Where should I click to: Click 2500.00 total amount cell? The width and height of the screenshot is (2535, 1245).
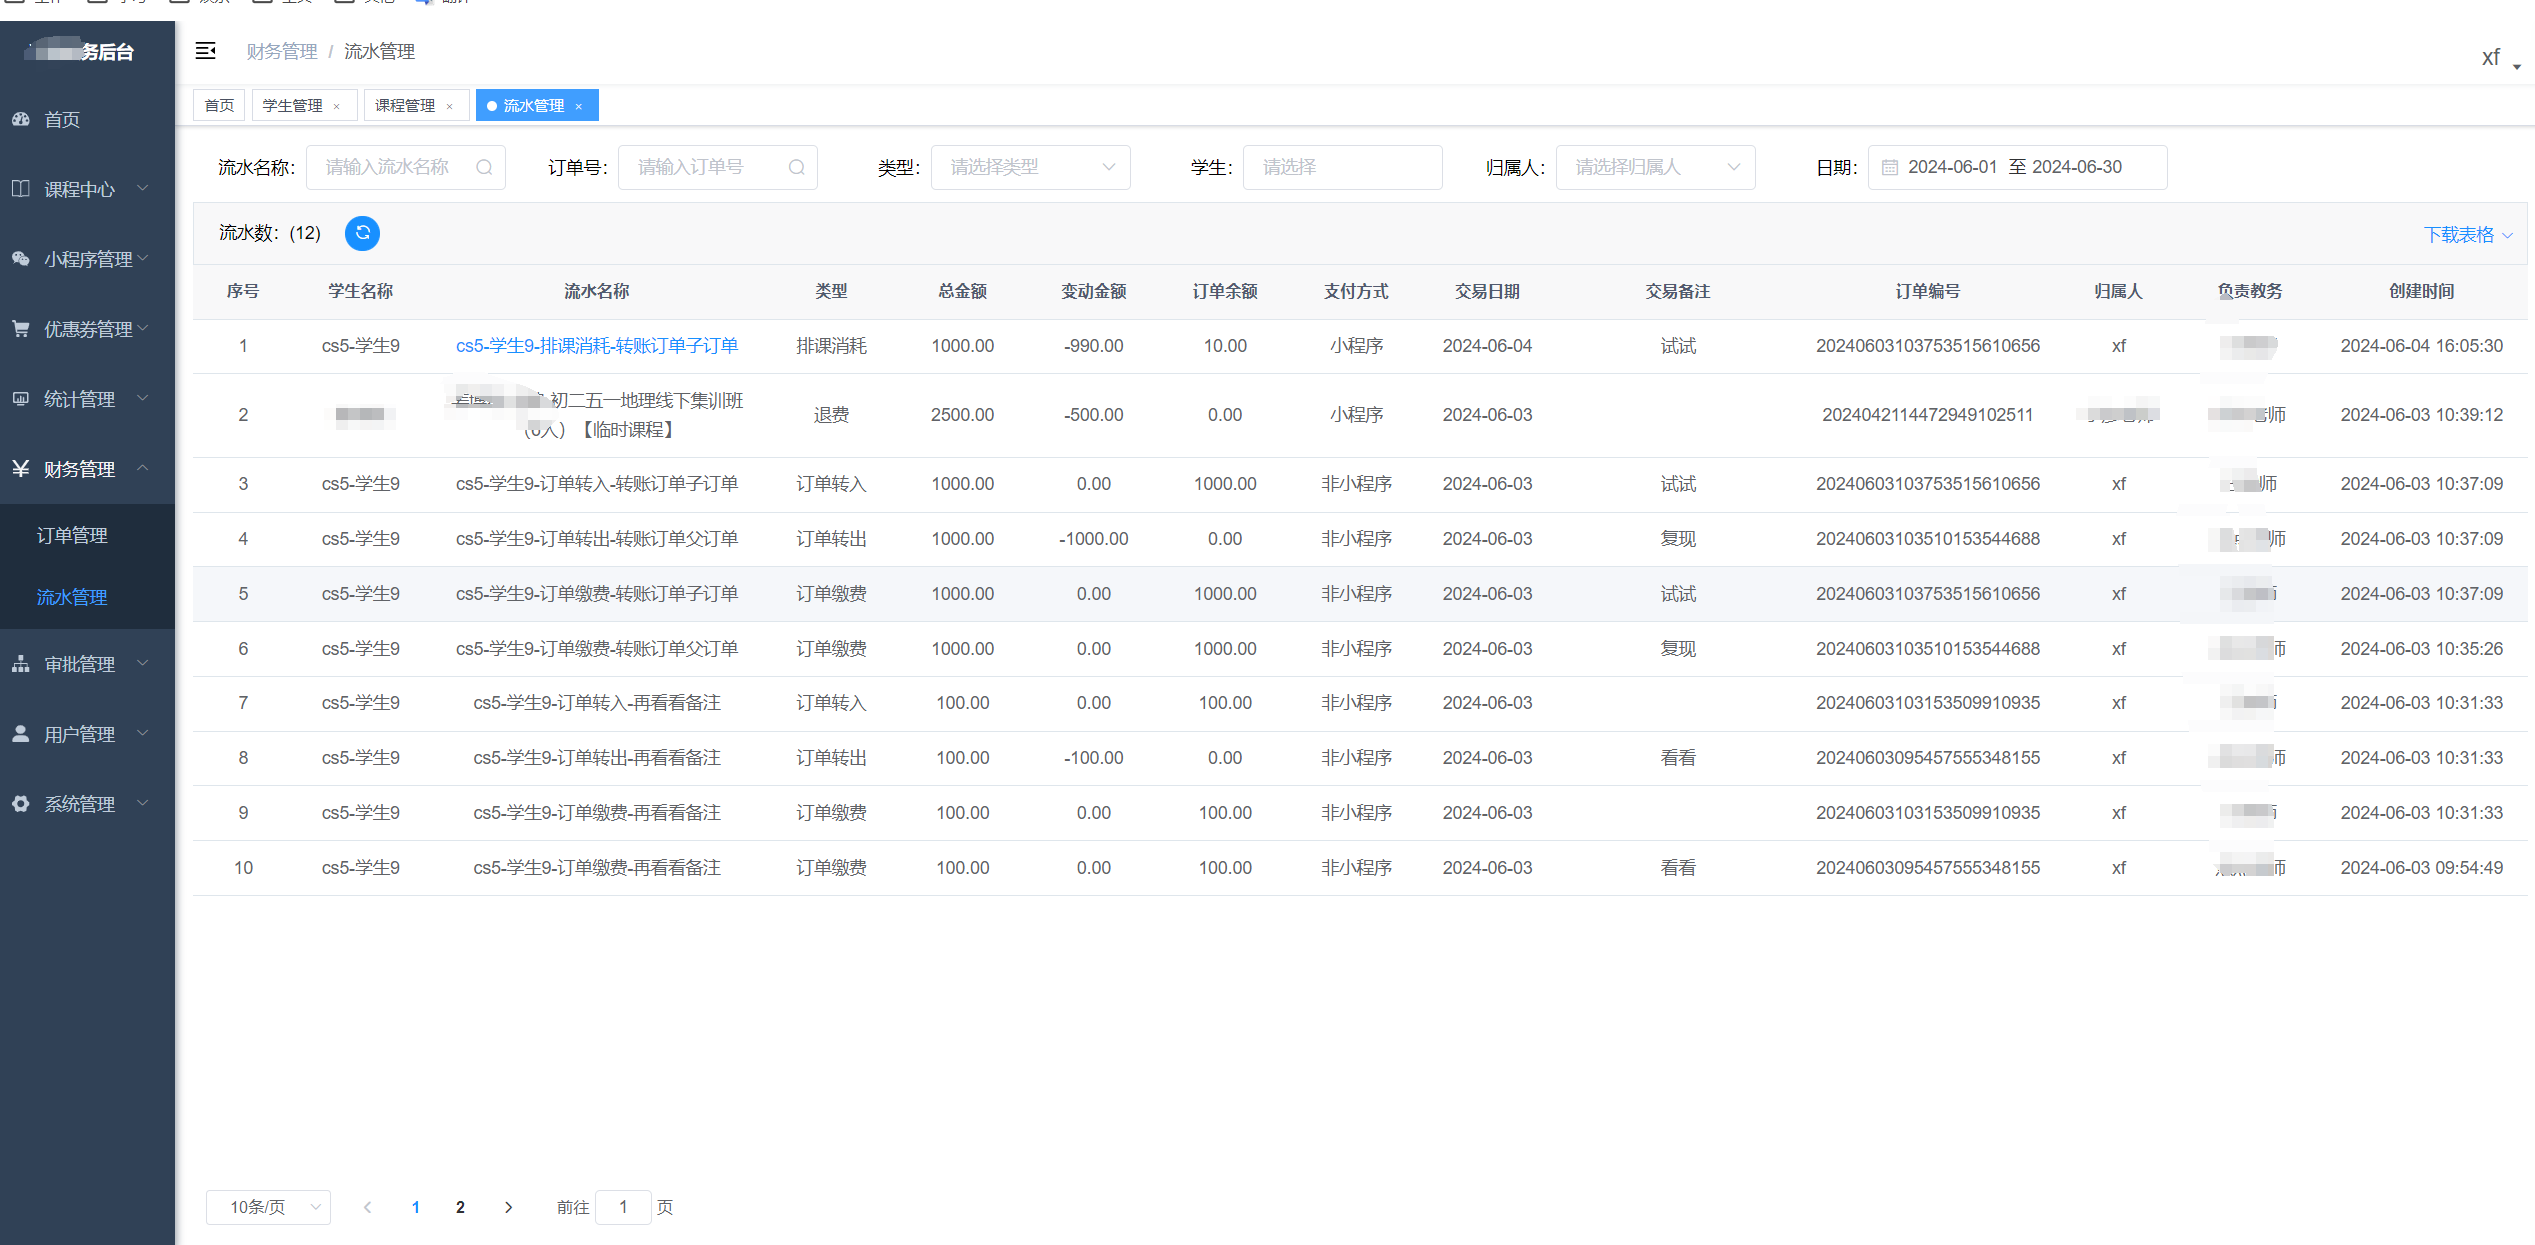pyautogui.click(x=962, y=415)
